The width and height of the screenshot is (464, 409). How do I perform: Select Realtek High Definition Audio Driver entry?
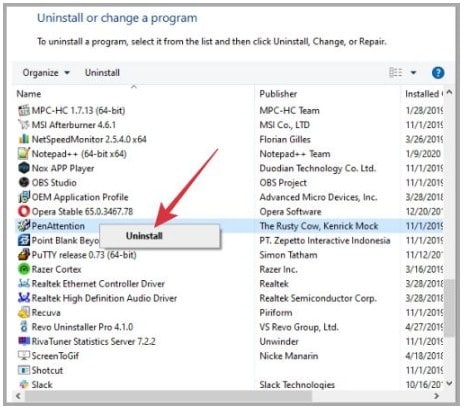[104, 298]
